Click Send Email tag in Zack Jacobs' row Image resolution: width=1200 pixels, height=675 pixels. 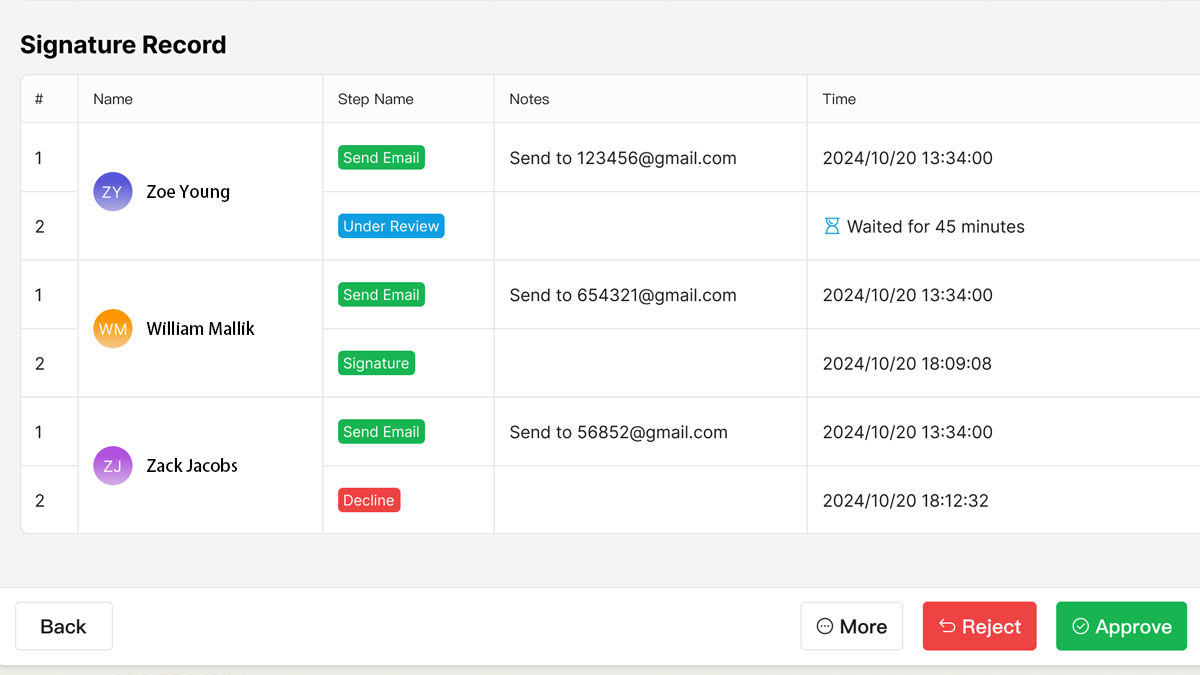381,432
